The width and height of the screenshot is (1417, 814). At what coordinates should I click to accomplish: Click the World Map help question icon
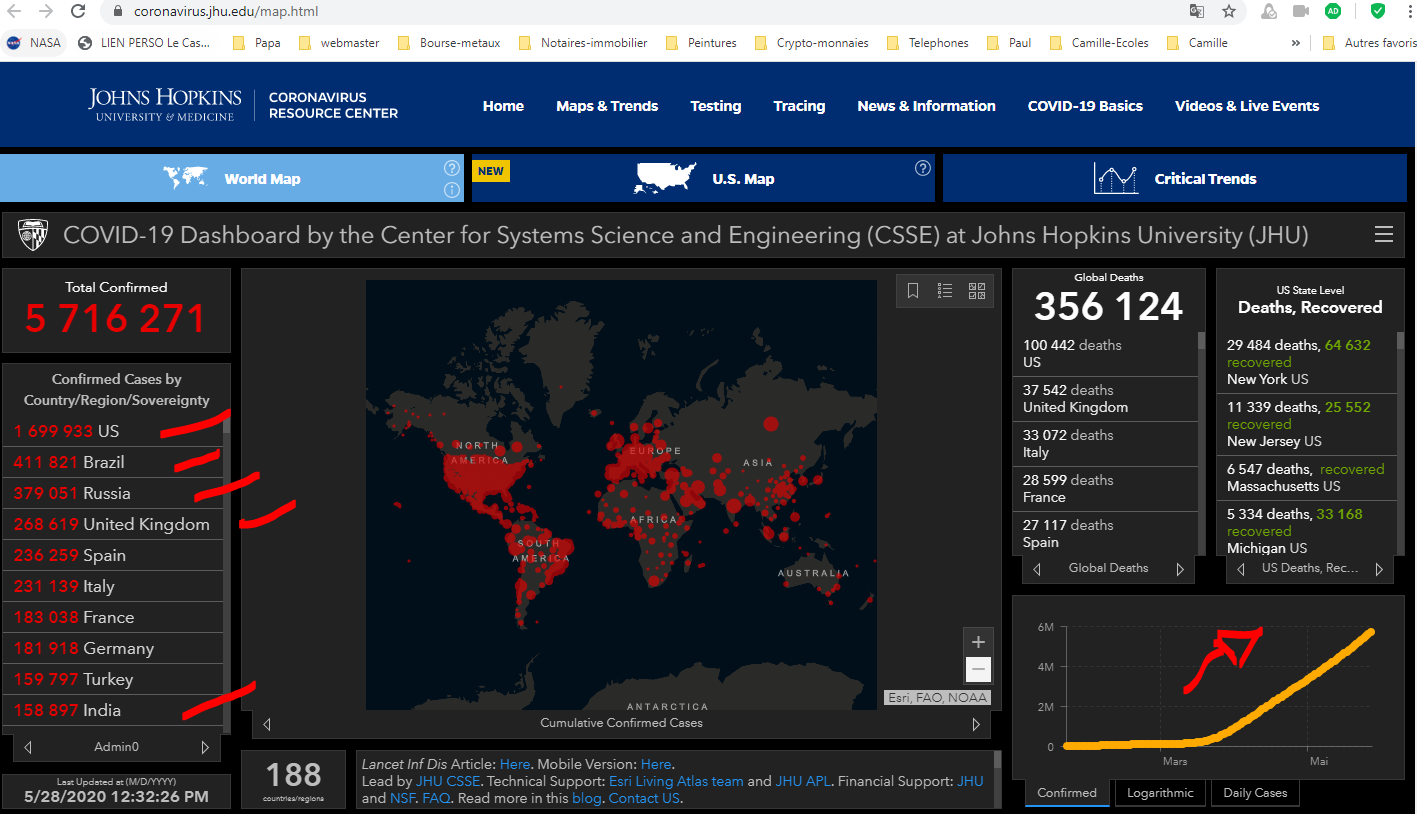[452, 168]
